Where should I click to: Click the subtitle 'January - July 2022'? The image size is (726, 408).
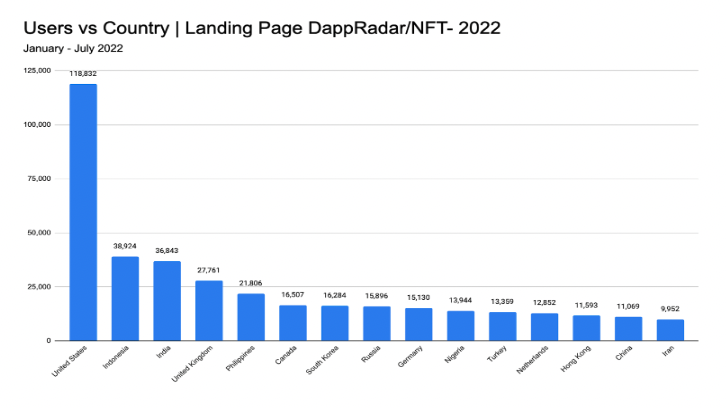pos(73,49)
